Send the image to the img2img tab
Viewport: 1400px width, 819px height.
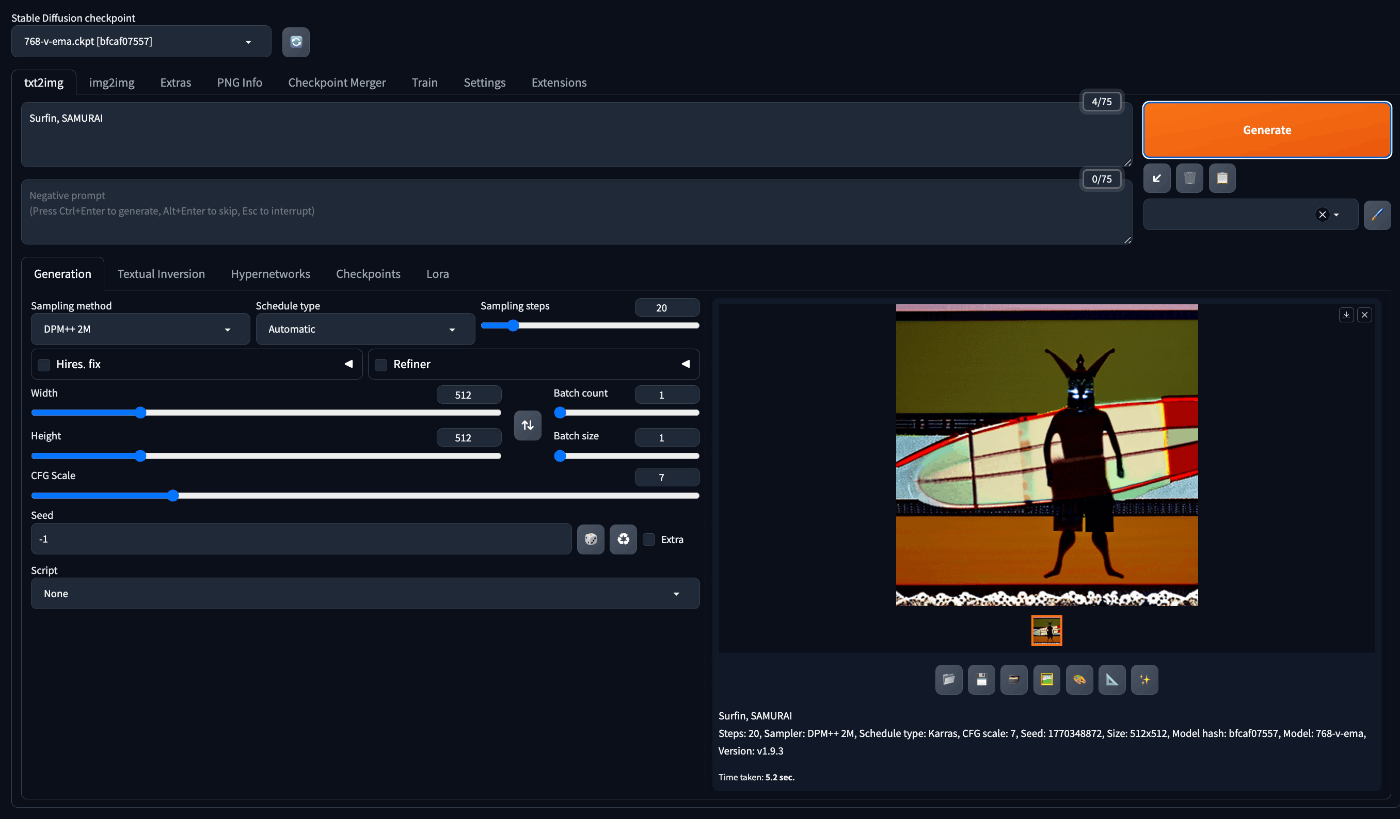pos(1047,680)
